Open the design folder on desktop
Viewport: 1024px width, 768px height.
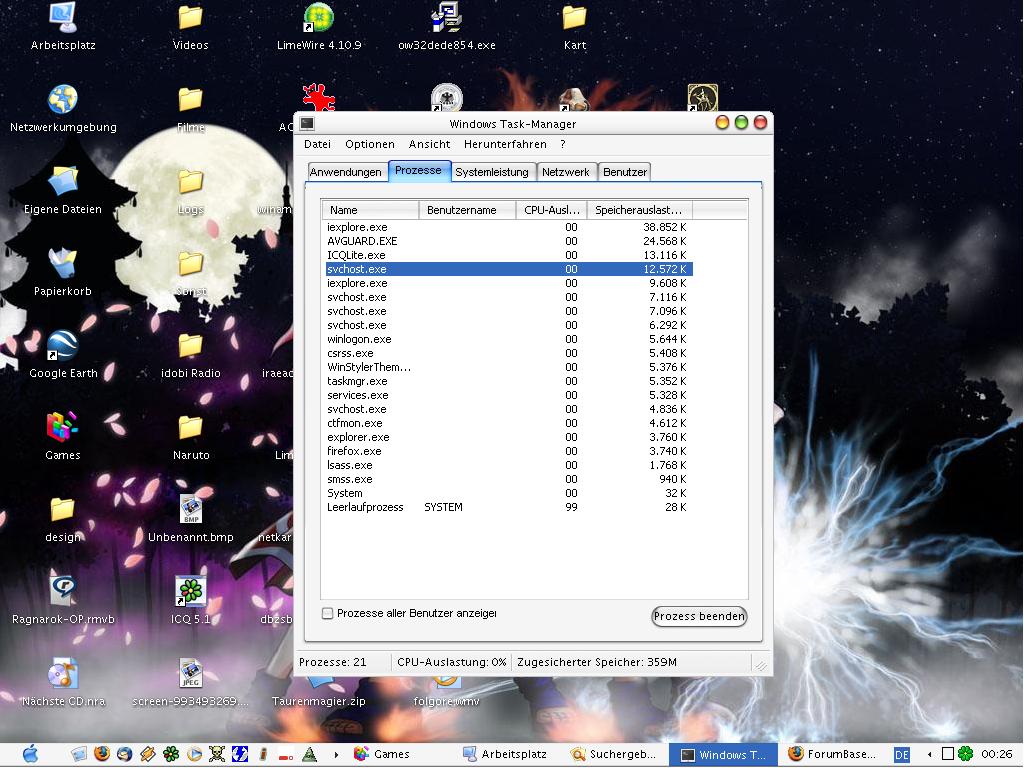tap(63, 519)
